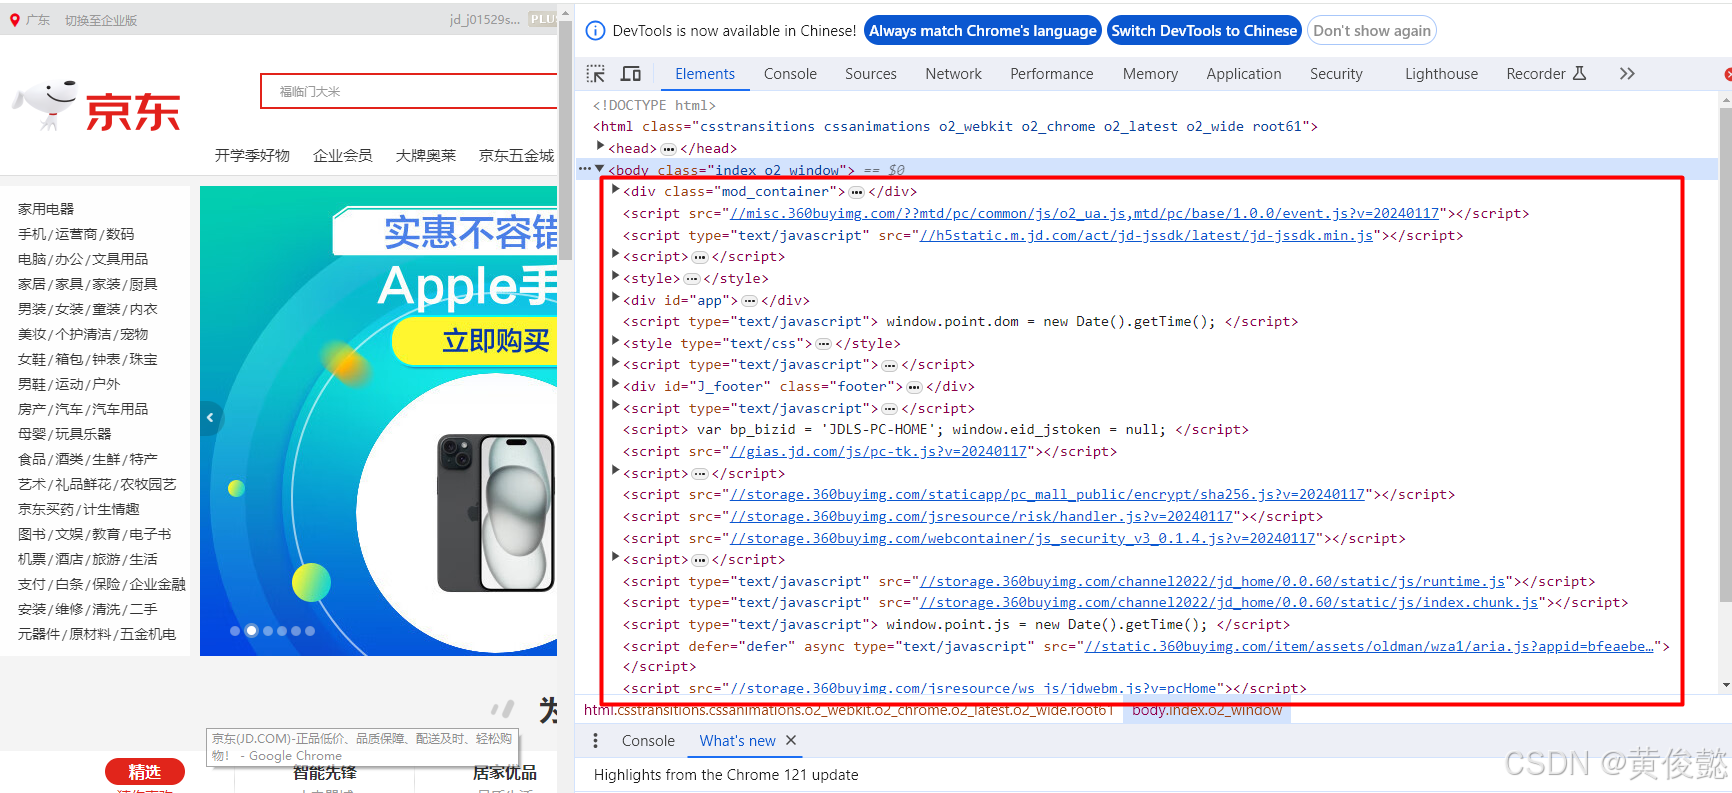Image resolution: width=1732 pixels, height=793 pixels.
Task: Open the aria.js script link
Action: click(x=1369, y=646)
